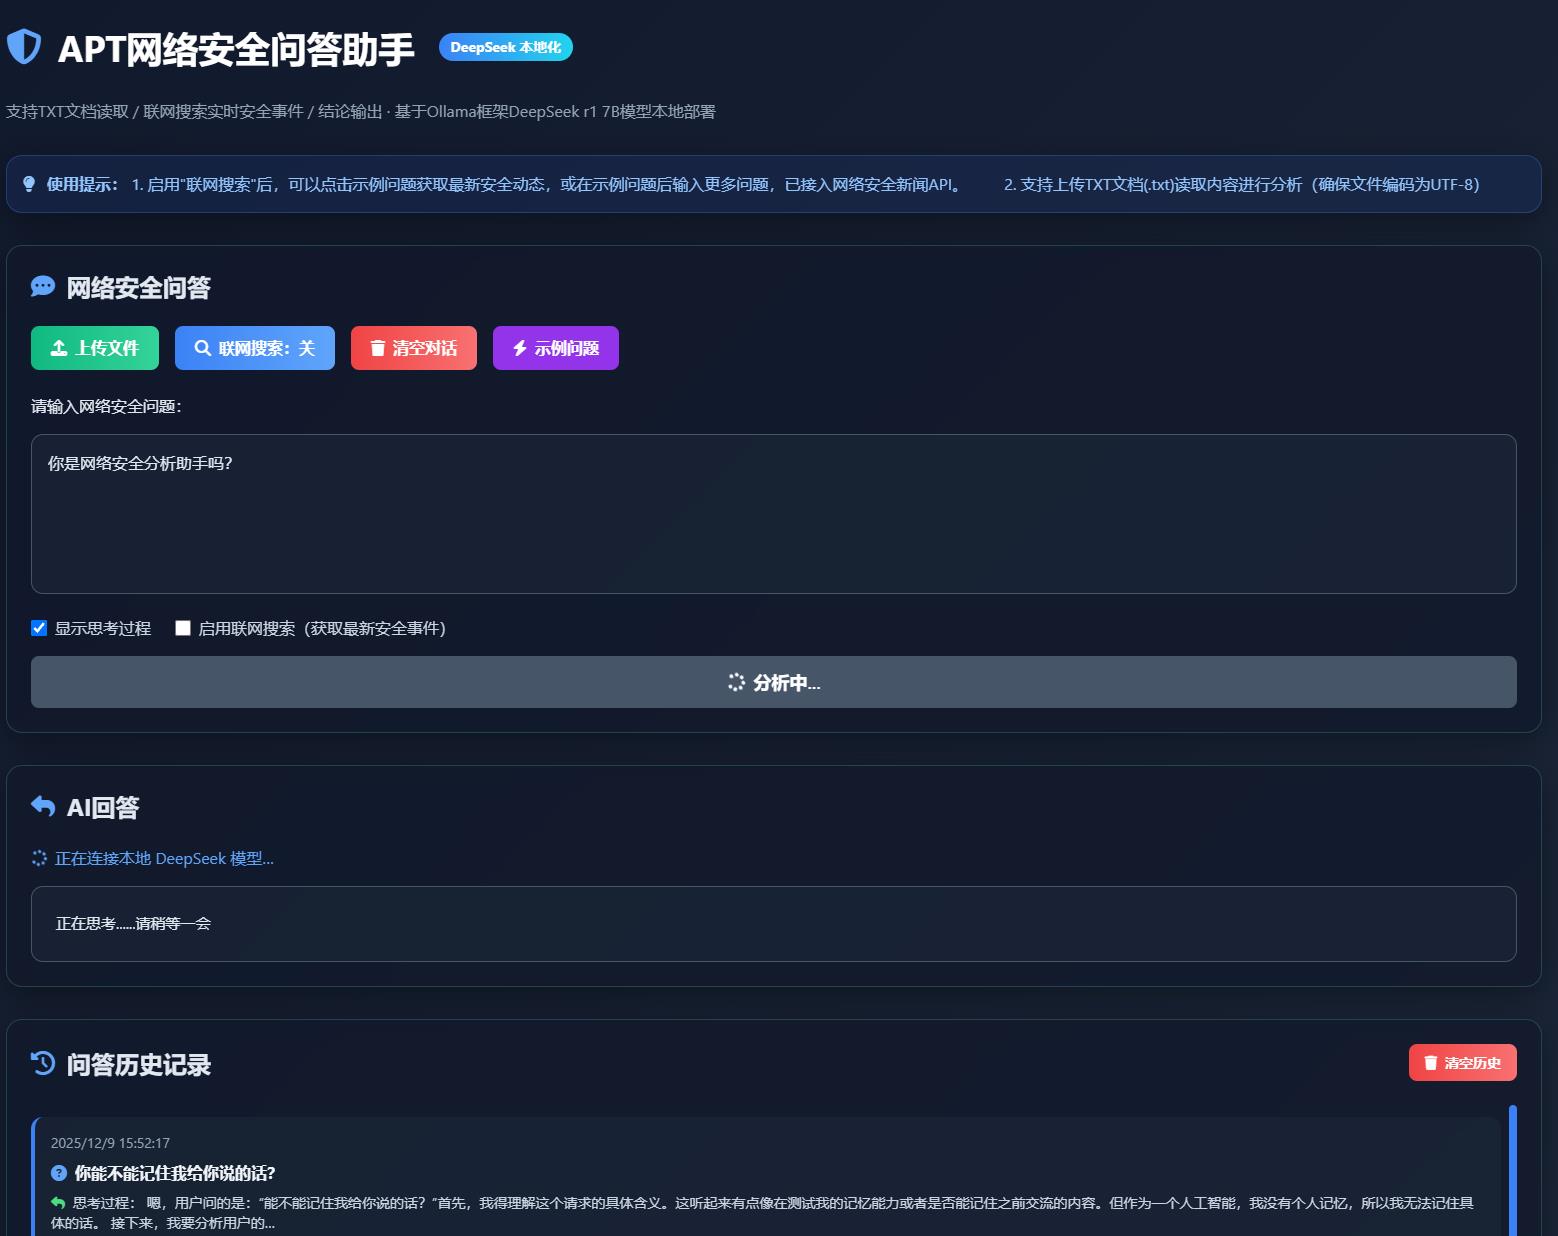Click the question mark icon in history entry

59,1173
